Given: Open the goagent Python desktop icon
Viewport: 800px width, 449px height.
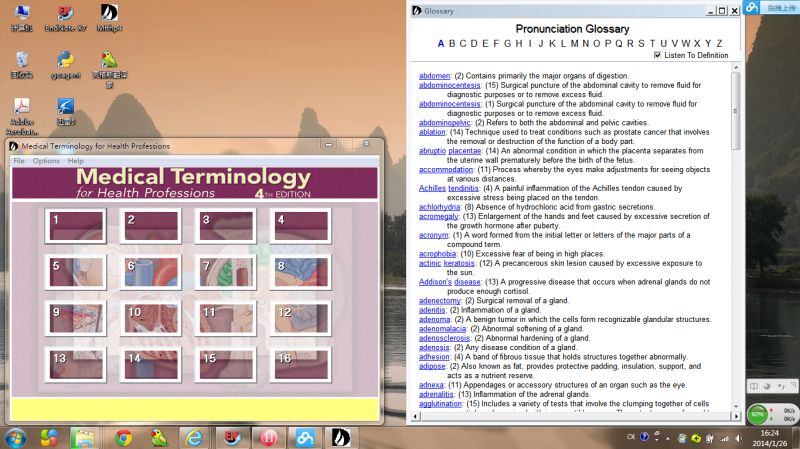Looking at the screenshot, I should pyautogui.click(x=65, y=65).
